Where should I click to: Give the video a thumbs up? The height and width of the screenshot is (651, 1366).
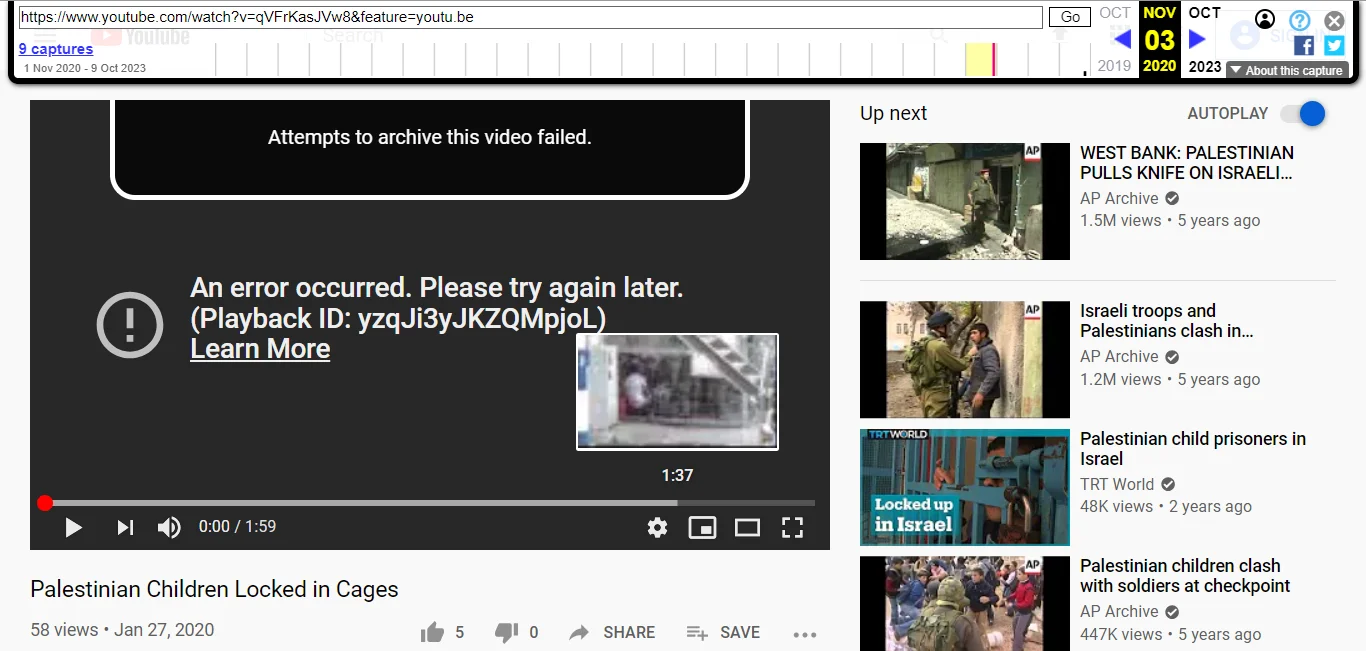click(x=434, y=631)
